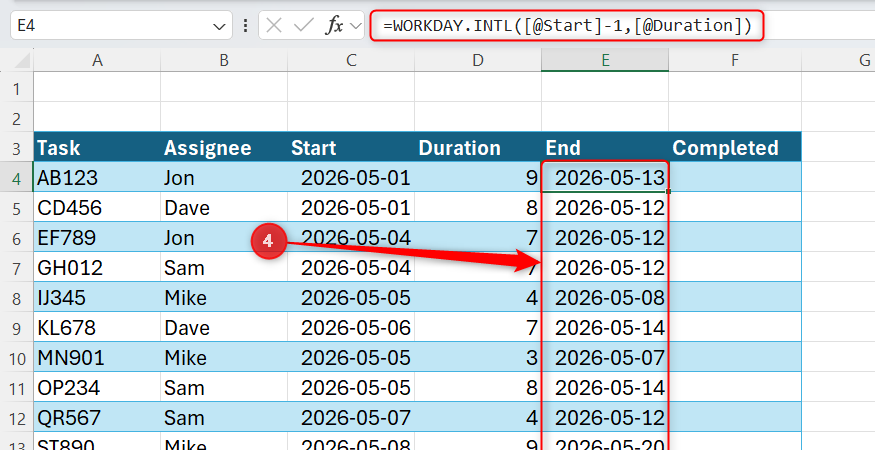This screenshot has height=450, width=875.
Task: Select Completed cell in AB123 row
Action: point(735,178)
